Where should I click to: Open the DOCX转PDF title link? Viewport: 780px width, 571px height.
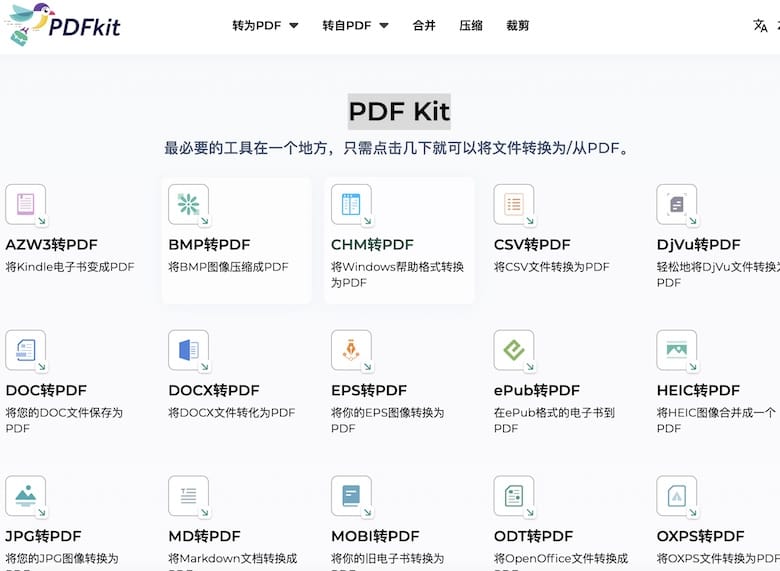(x=214, y=390)
